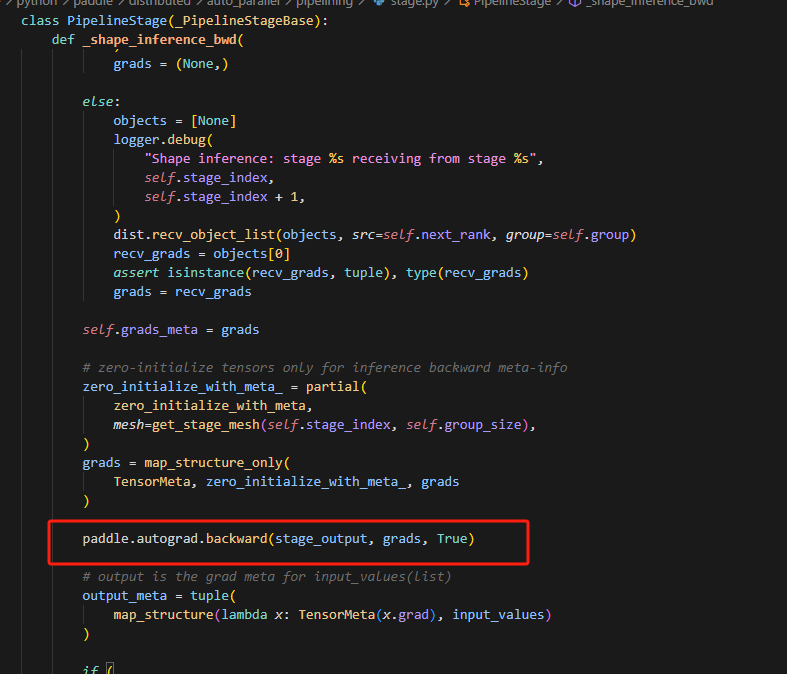The height and width of the screenshot is (674, 787).
Task: Click the method icon before _shape_inference_bwd breadcrumb
Action: point(575,3)
